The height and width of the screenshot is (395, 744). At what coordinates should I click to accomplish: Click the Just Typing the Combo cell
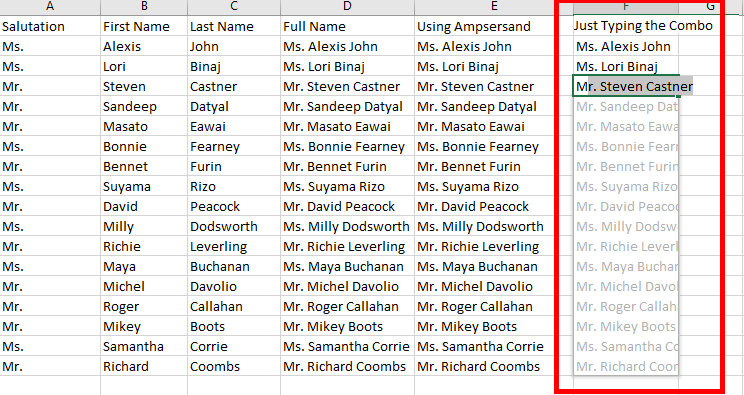(x=626, y=26)
